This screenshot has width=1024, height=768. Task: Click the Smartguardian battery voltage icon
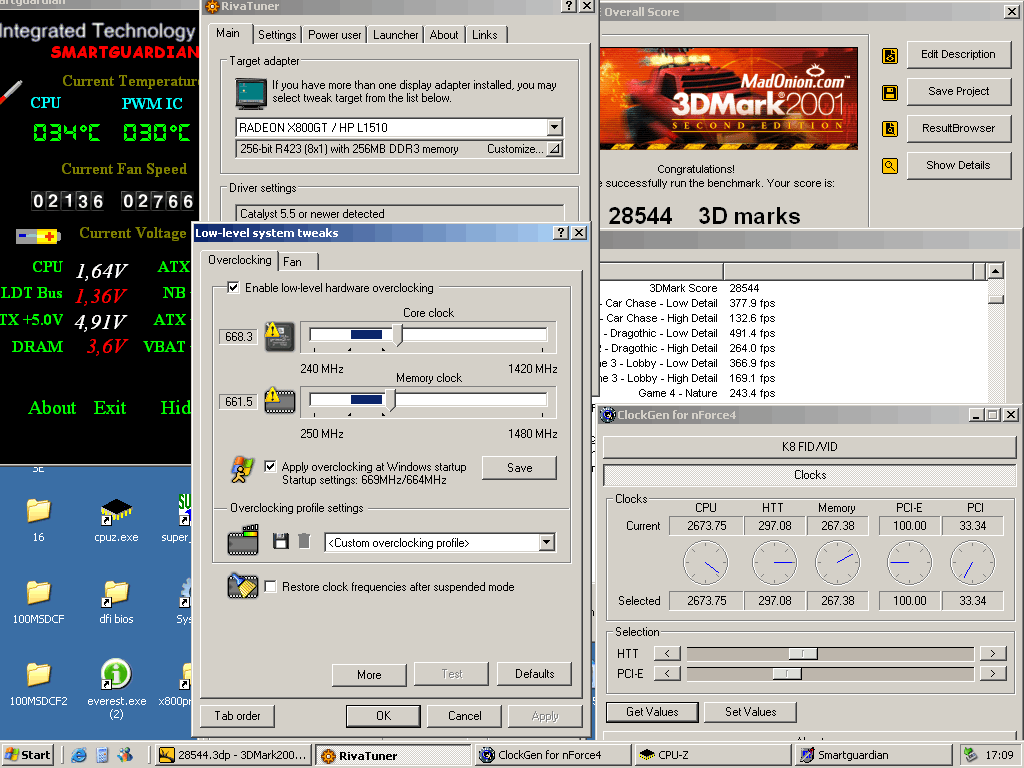(x=38, y=236)
